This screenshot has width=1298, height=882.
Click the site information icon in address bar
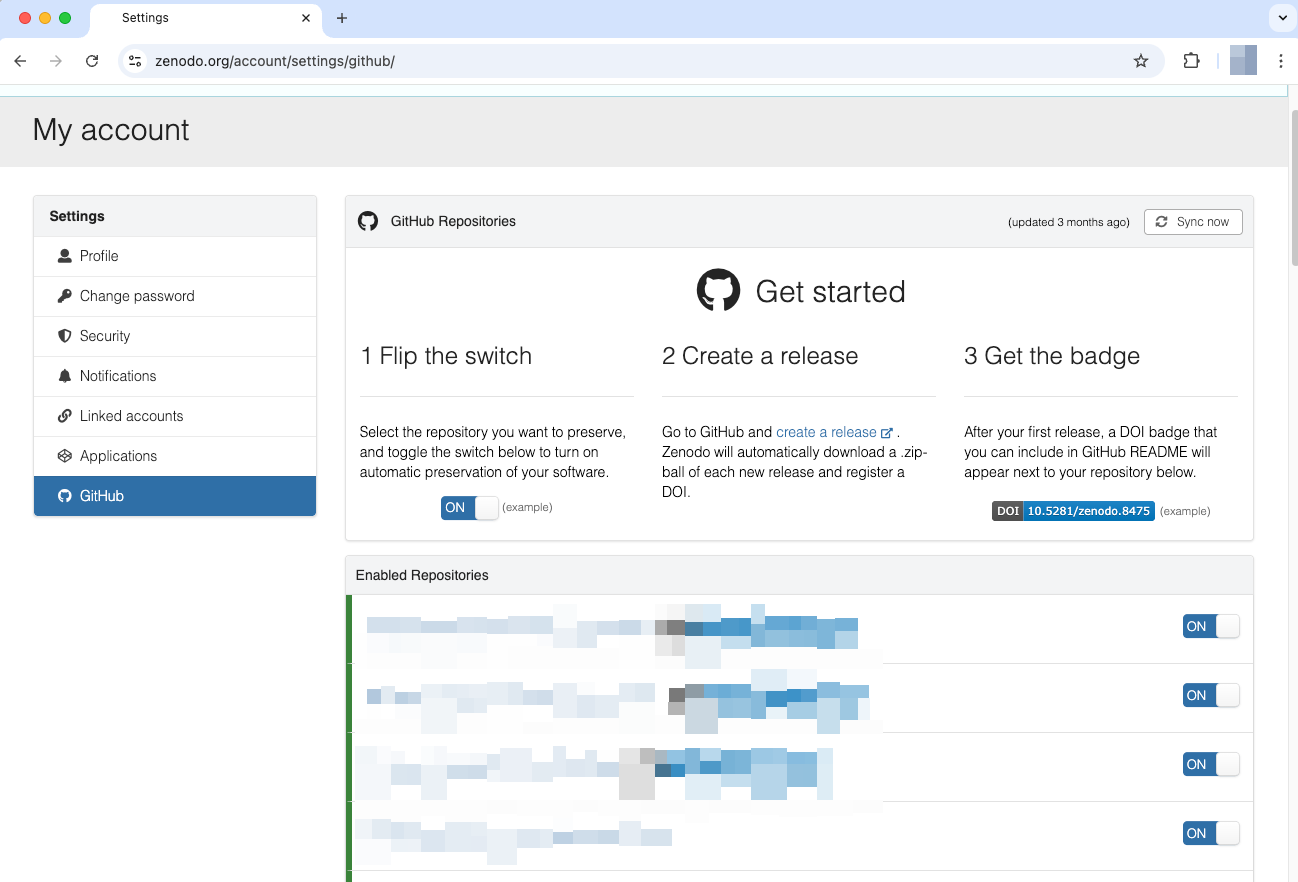135,61
